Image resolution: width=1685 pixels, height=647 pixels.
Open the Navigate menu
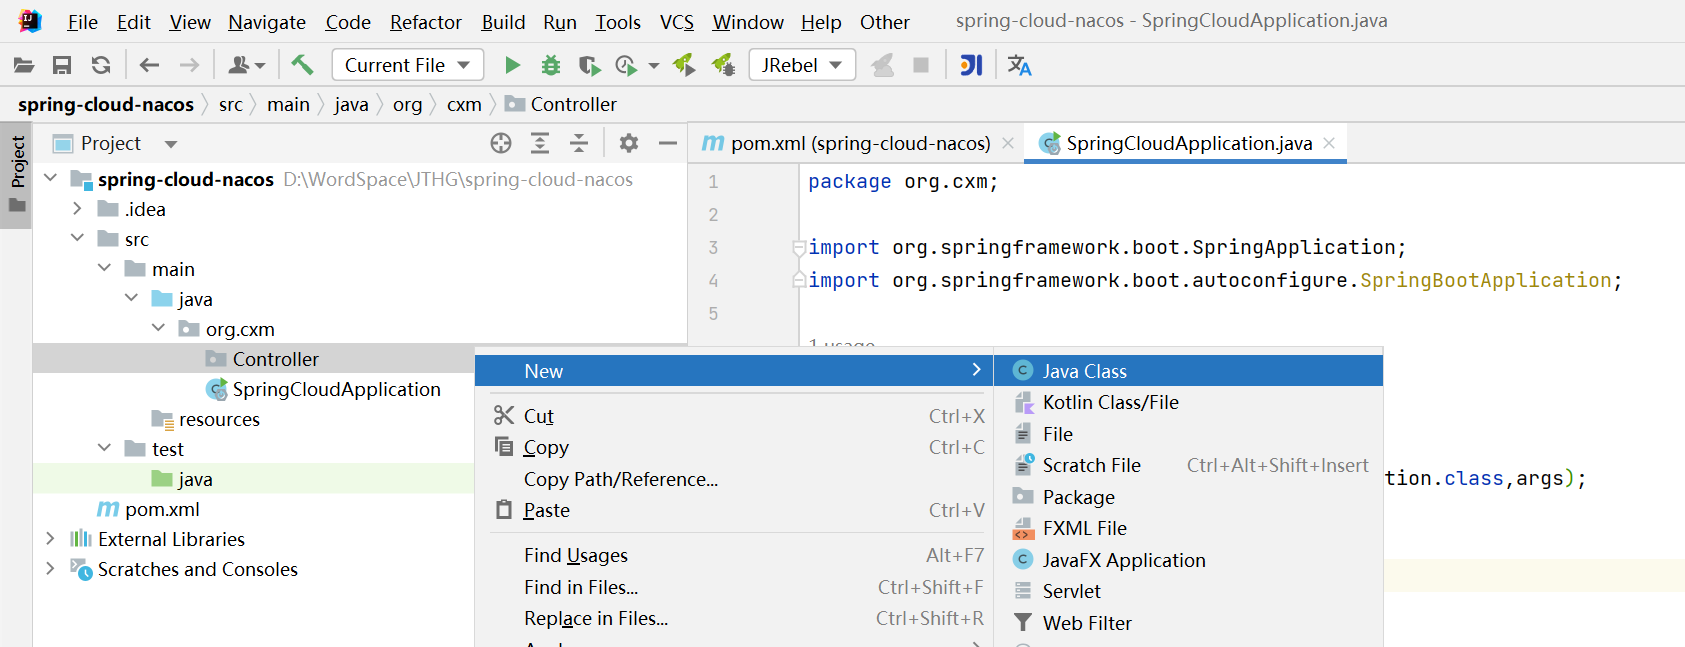pos(267,22)
